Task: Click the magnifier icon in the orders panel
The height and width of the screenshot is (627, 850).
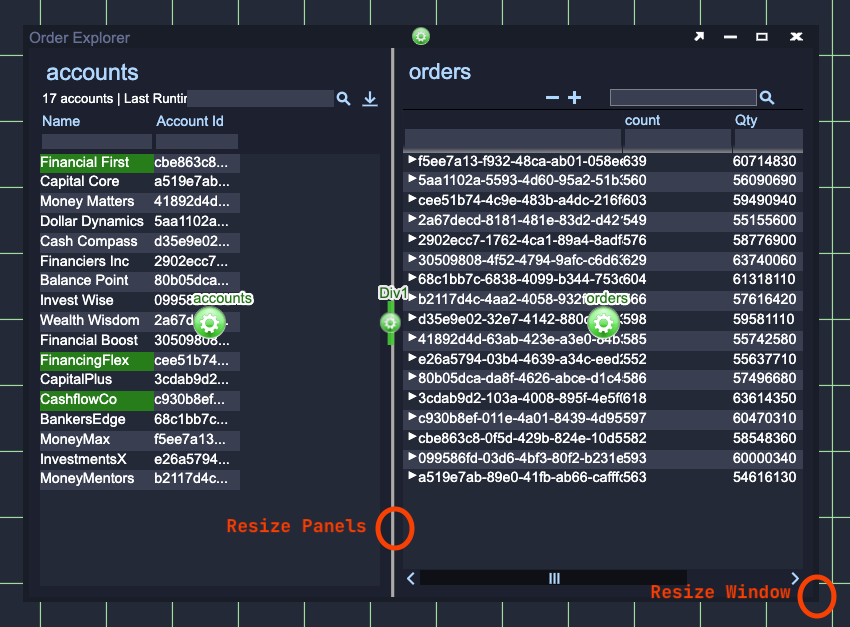Action: 767,98
